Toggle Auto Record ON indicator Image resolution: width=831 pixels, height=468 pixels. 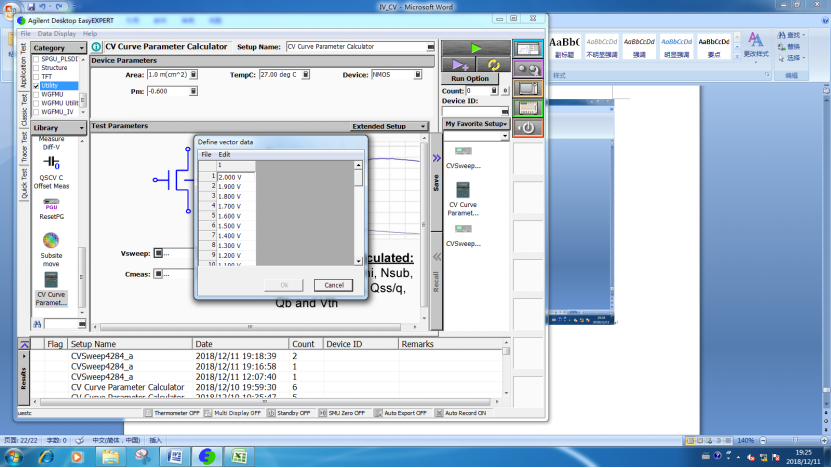point(461,413)
